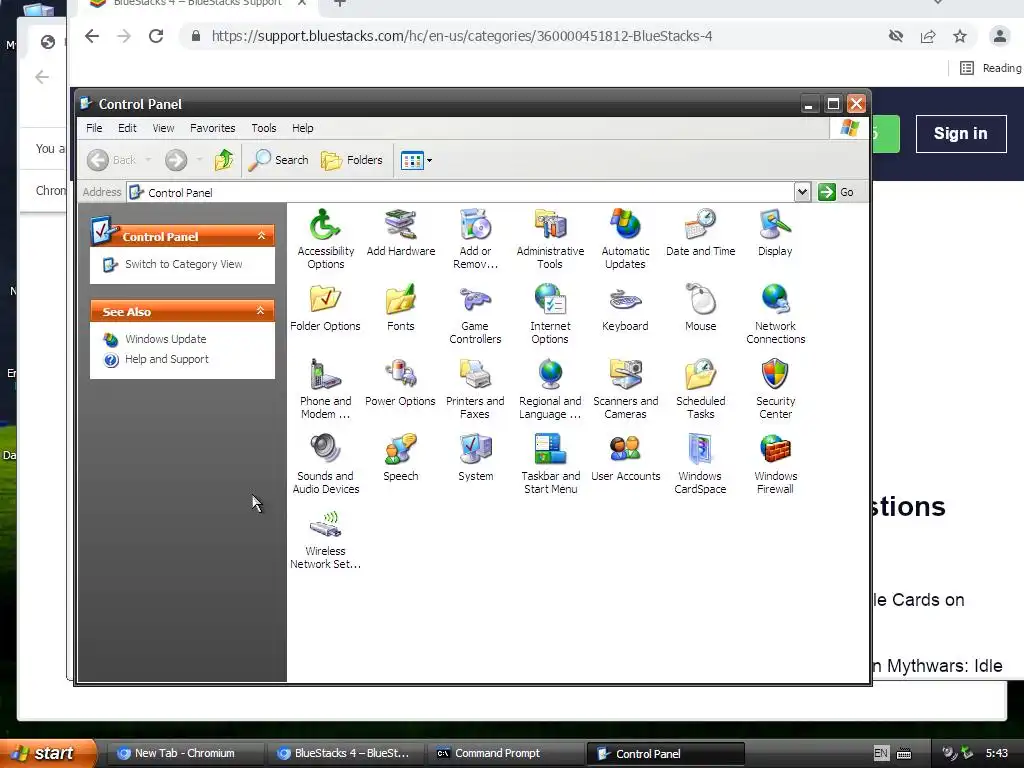Open Windows Update link
Viewport: 1024px width, 768px height.
tap(165, 339)
